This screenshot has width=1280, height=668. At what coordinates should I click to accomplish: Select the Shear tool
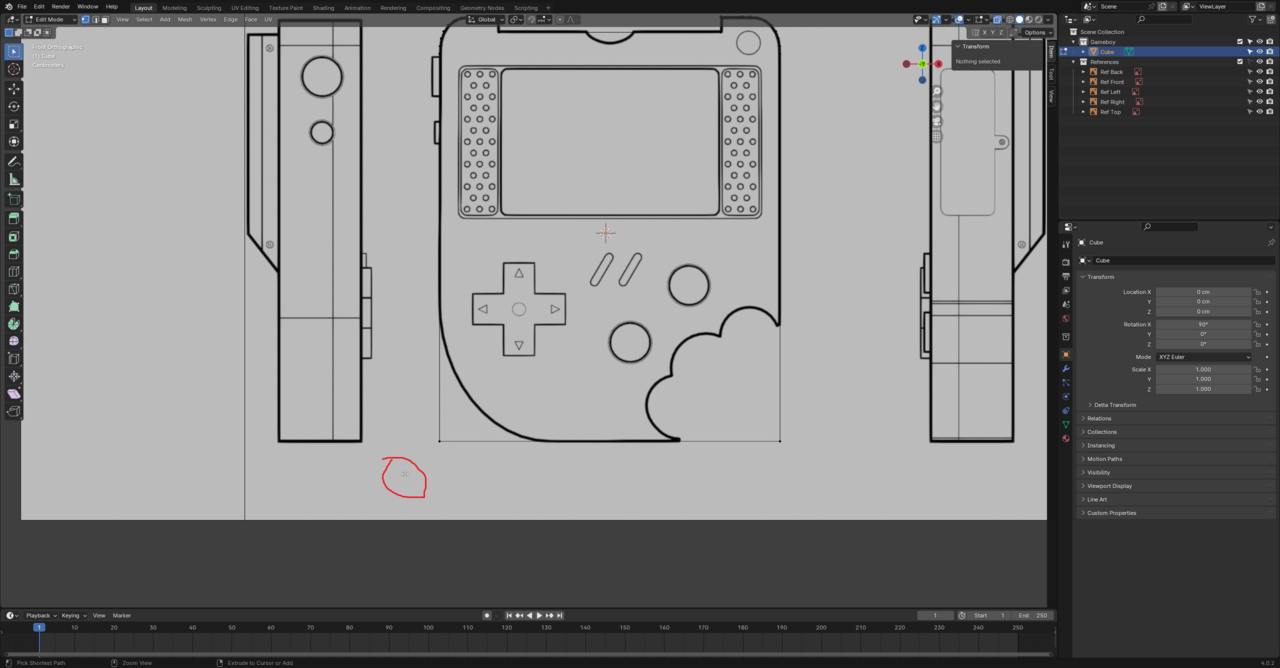click(x=14, y=394)
